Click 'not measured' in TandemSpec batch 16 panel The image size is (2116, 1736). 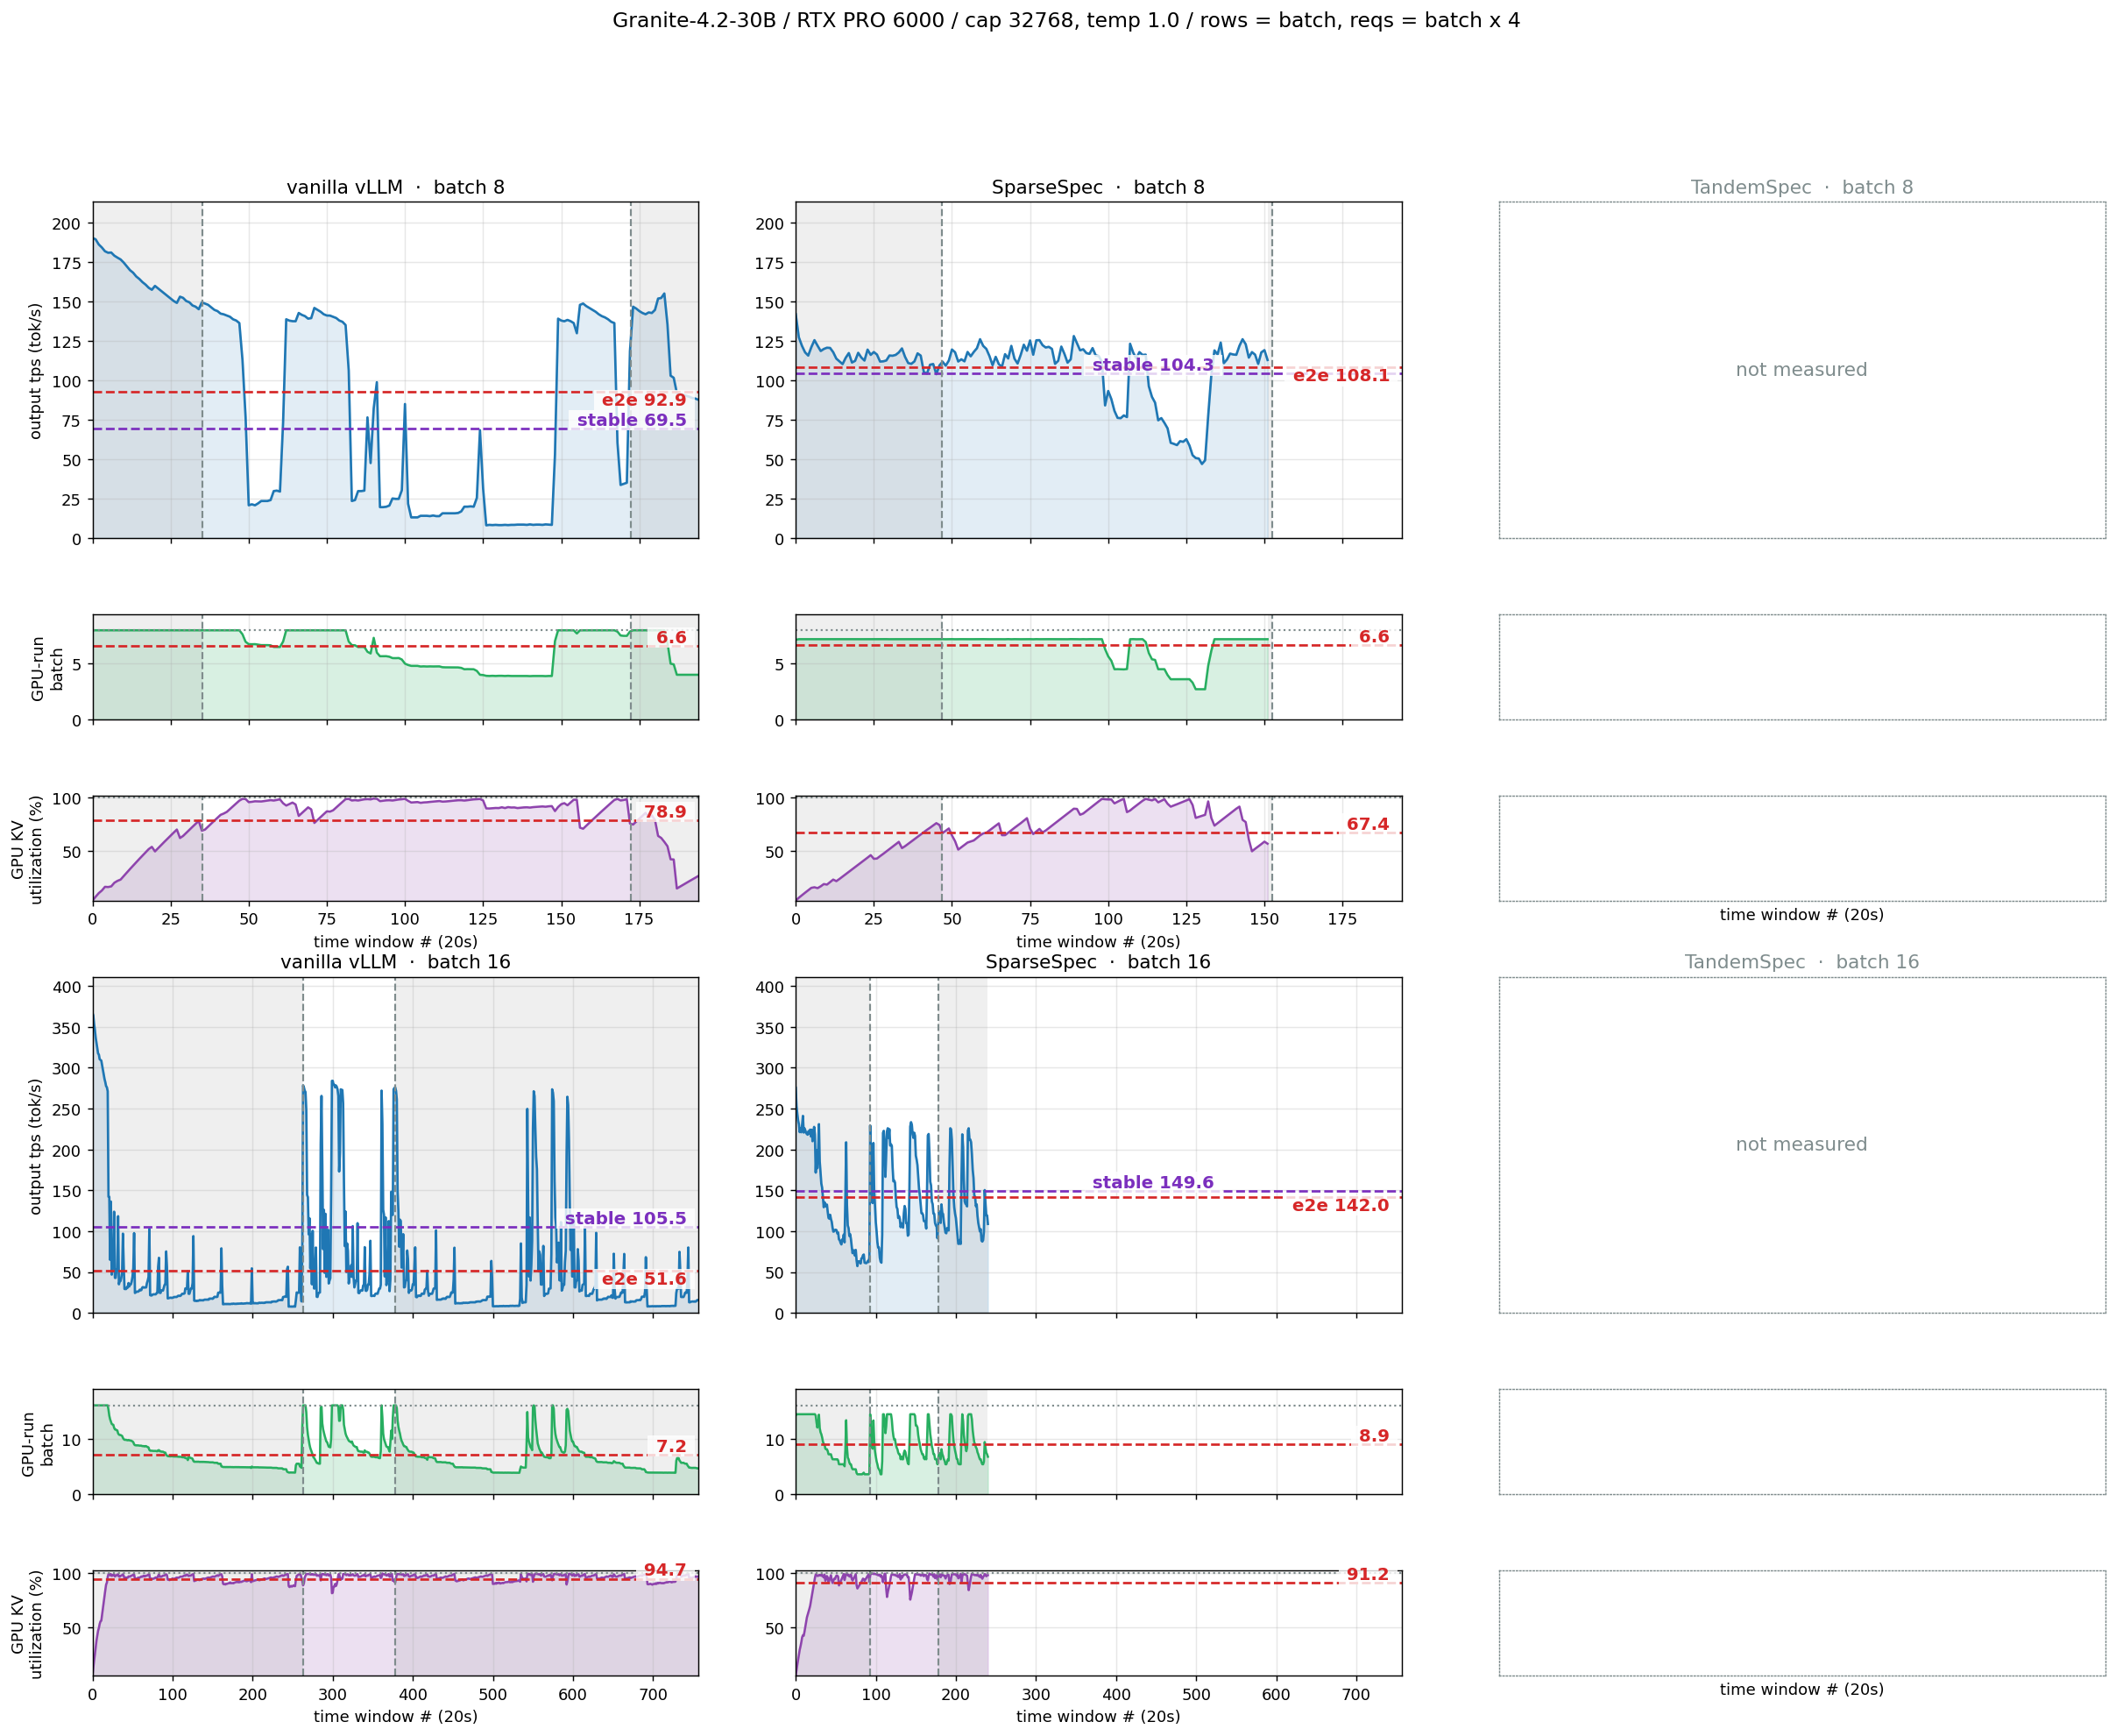[1801, 1144]
